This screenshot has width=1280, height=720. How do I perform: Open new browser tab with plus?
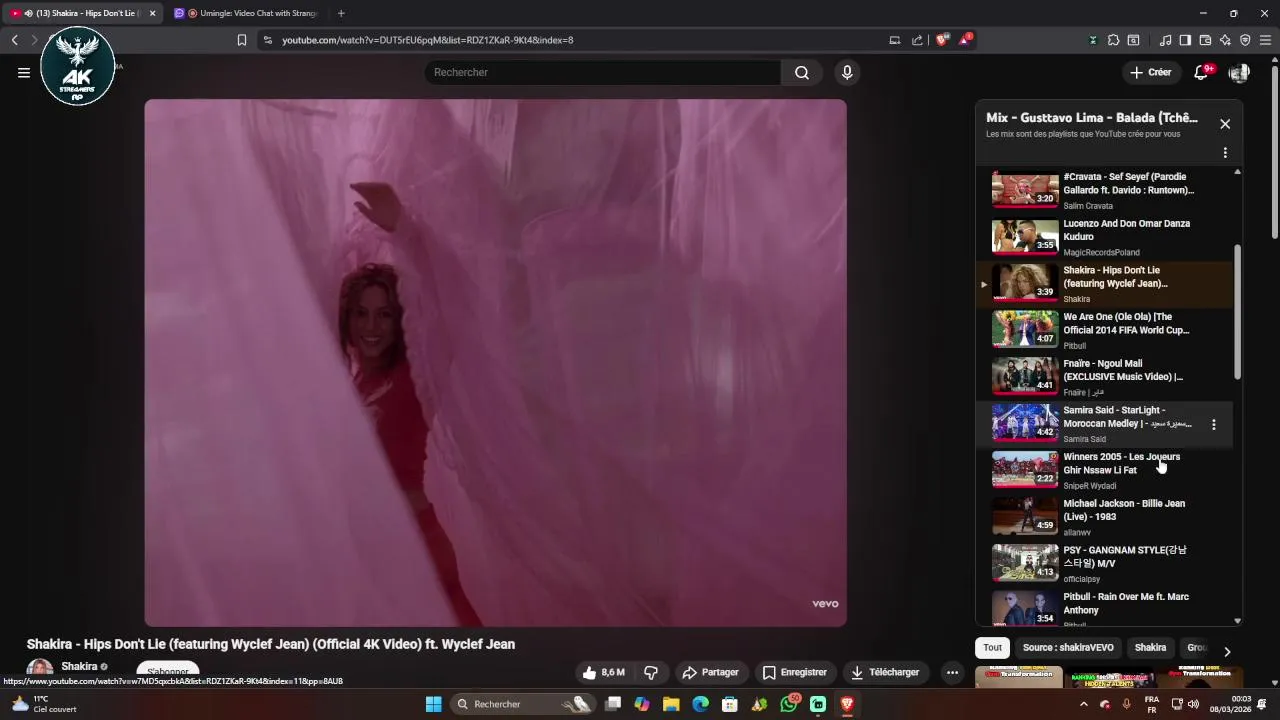coord(341,13)
